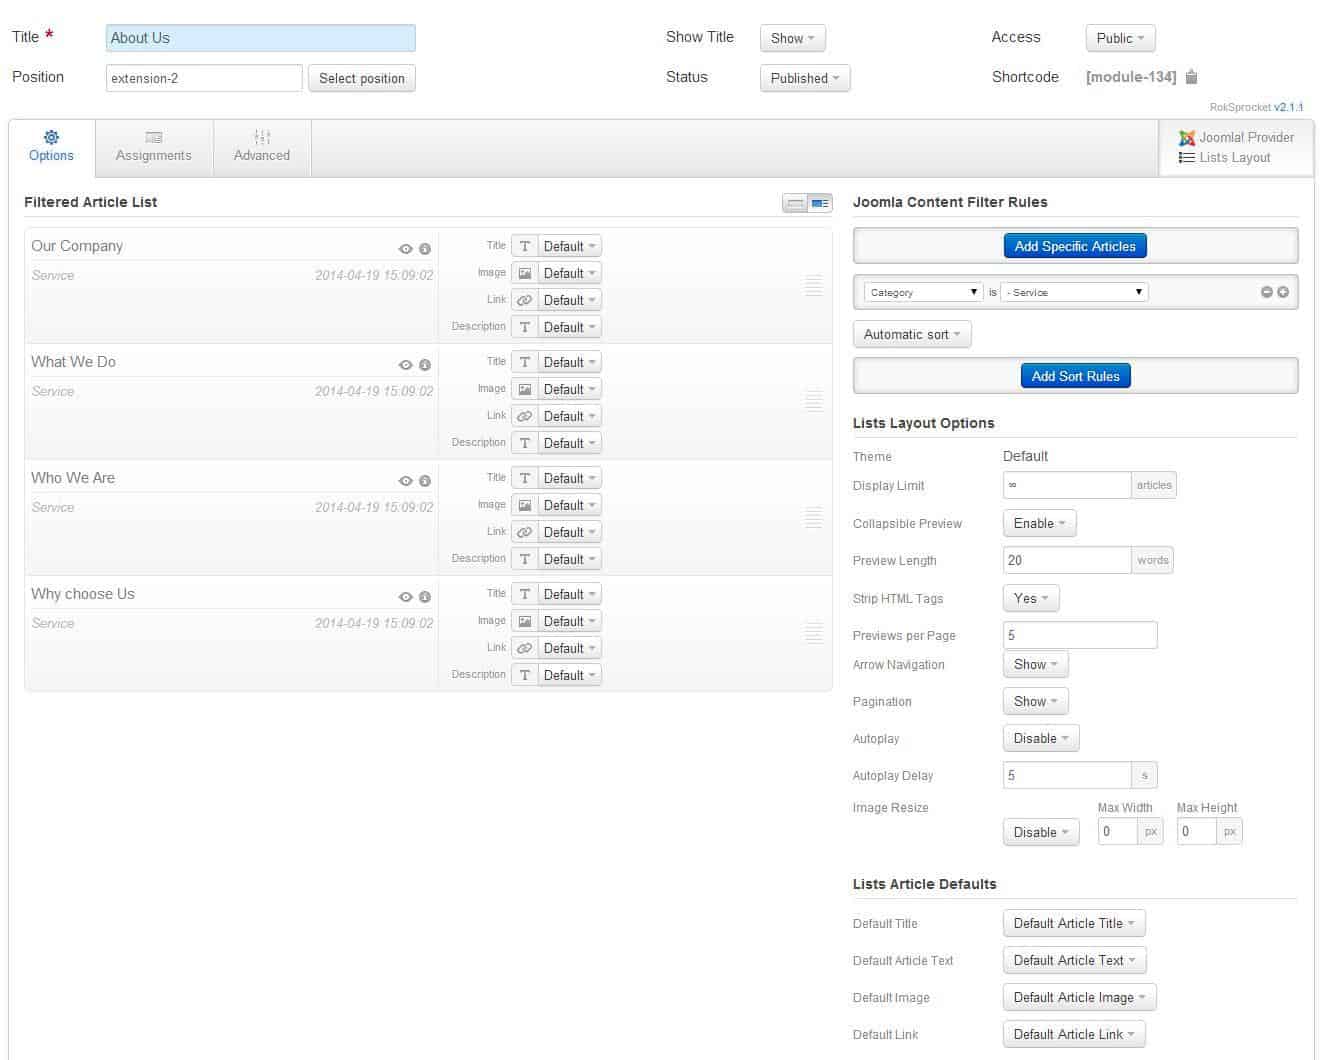Toggle visibility eye for Why choose Us article
This screenshot has height=1060, width=1322.
pyautogui.click(x=406, y=595)
